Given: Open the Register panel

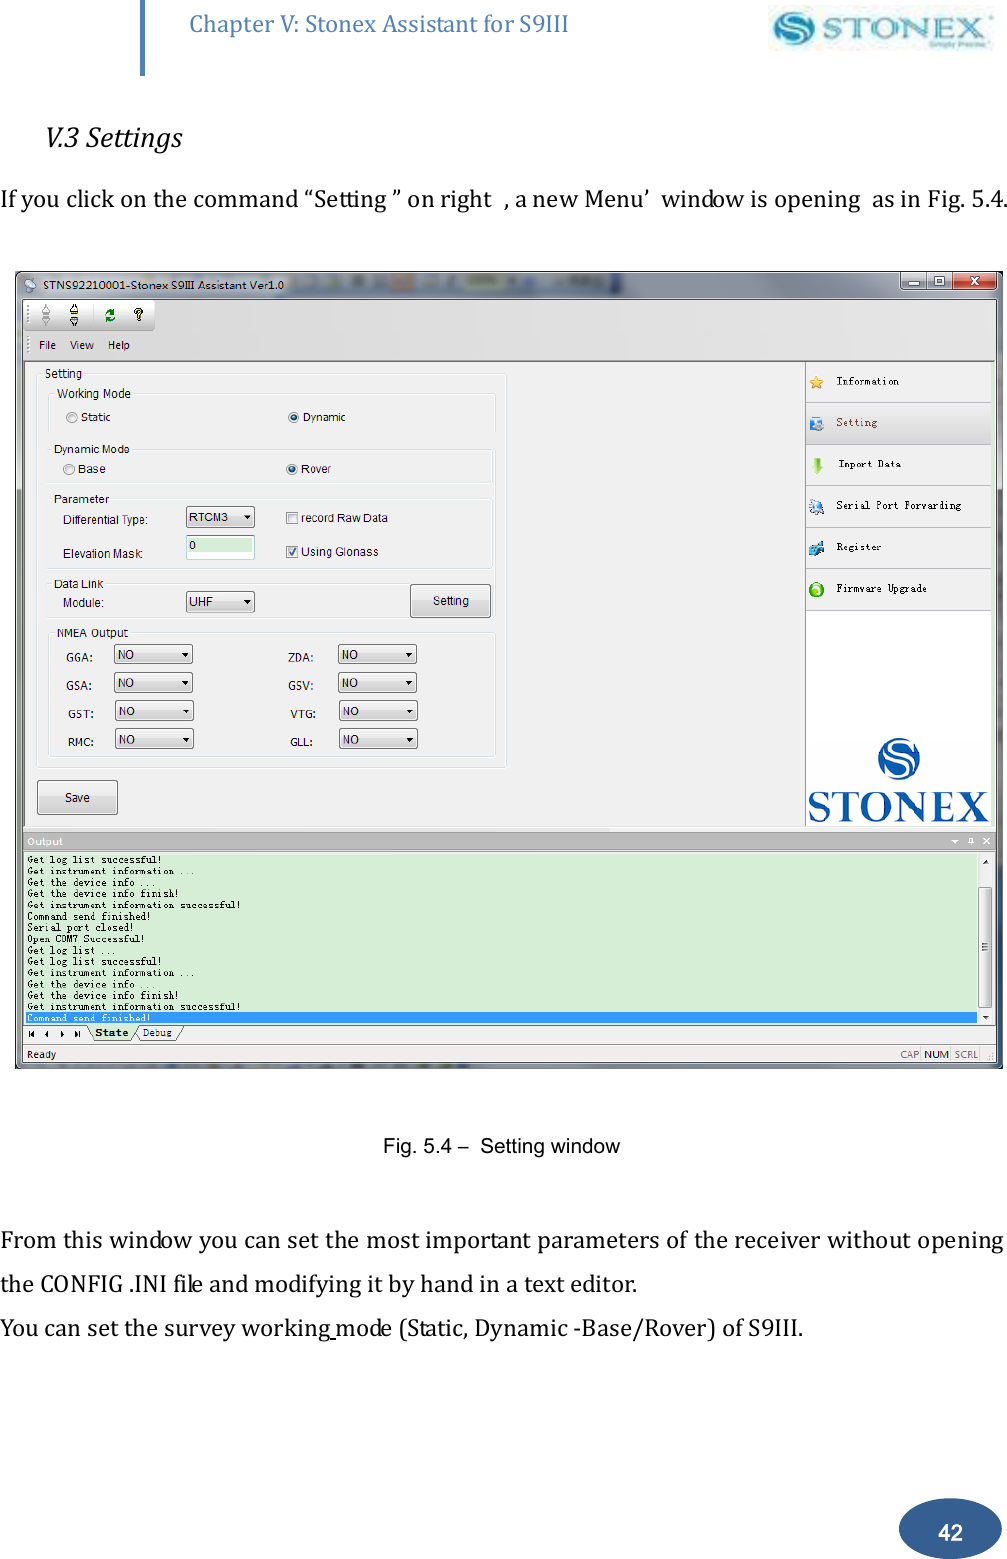Looking at the screenshot, I should (x=859, y=547).
